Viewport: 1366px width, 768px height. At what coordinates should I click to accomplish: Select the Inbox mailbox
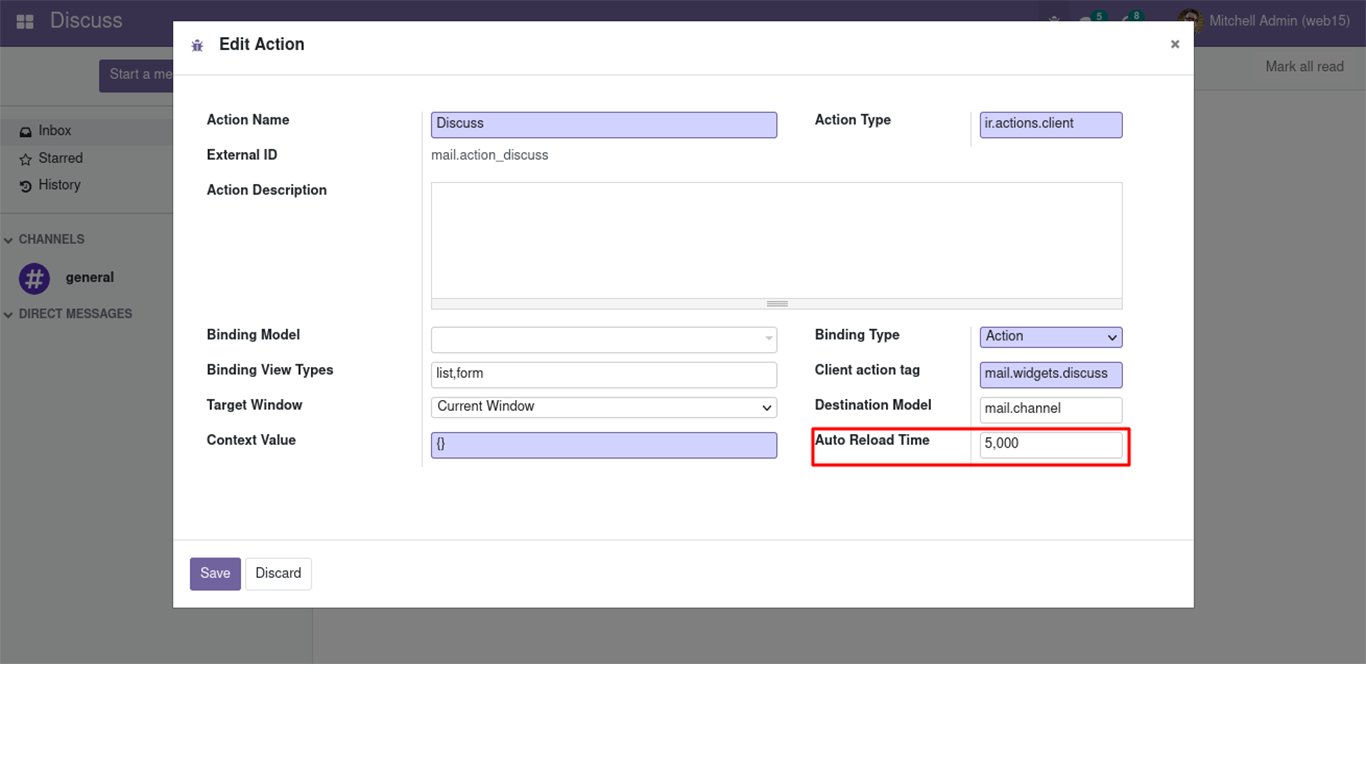[55, 131]
